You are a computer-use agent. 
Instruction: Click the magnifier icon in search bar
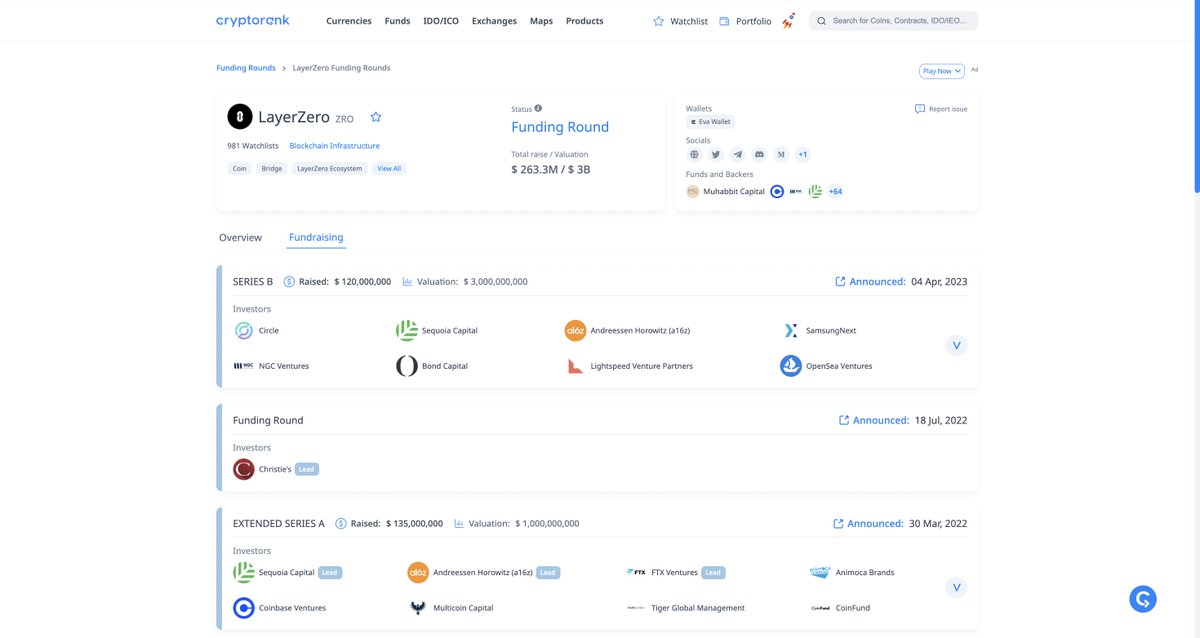click(x=821, y=21)
